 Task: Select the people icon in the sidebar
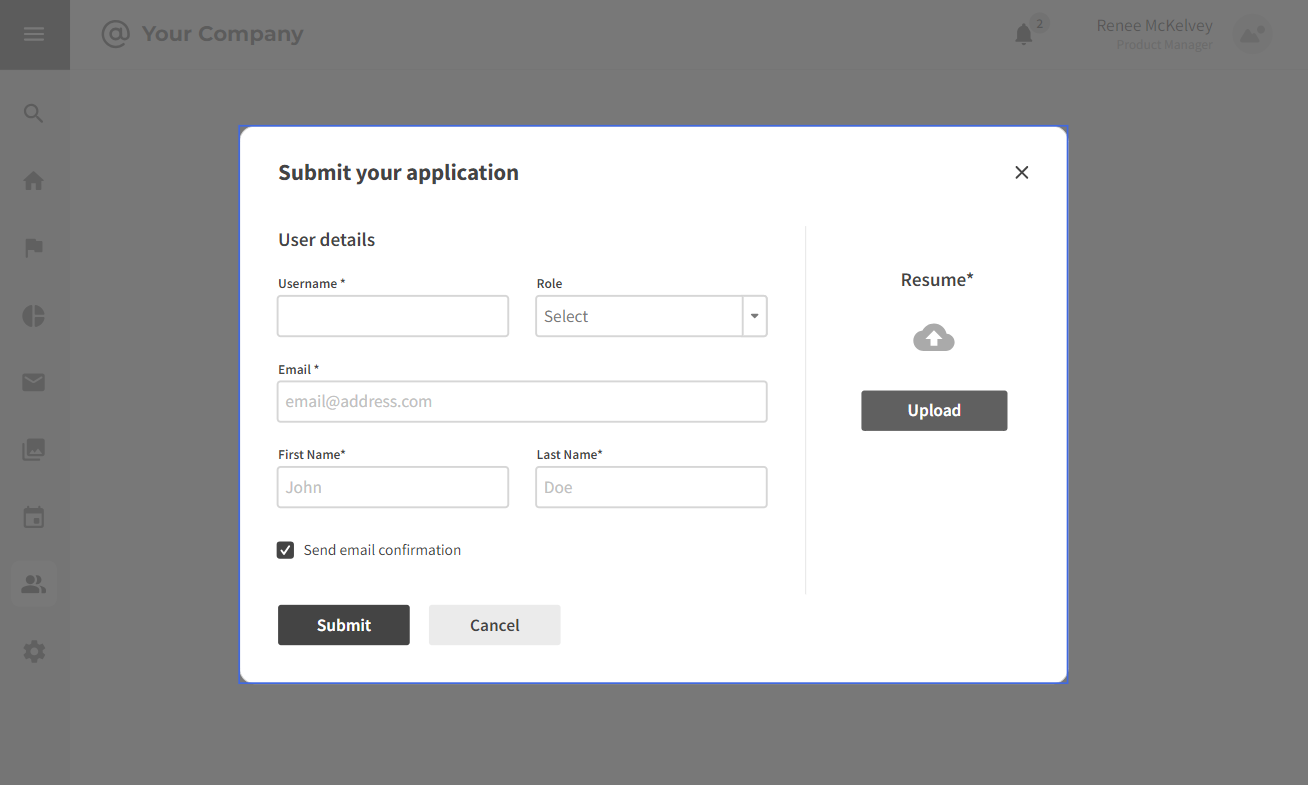coord(33,584)
